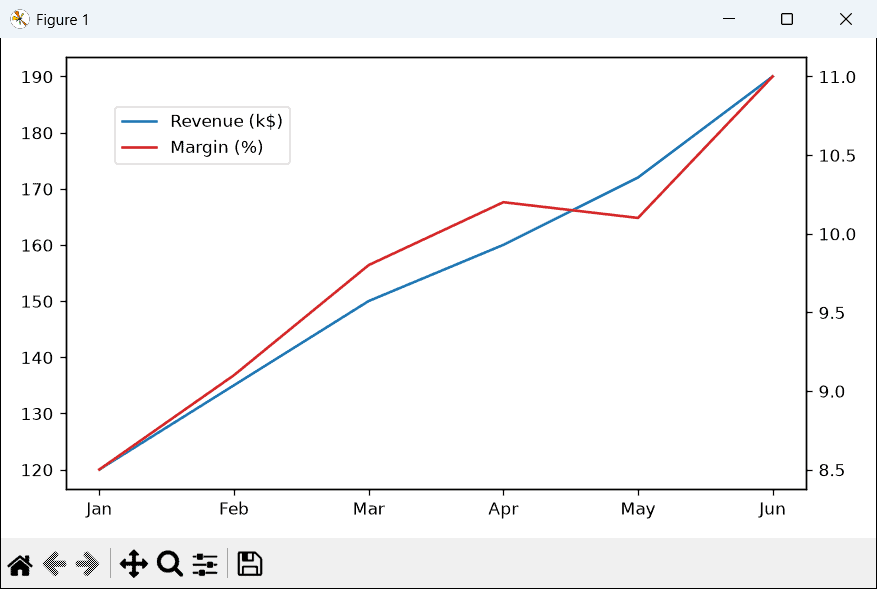Close the Figure 1 window
The width and height of the screenshot is (877, 589).
click(846, 19)
